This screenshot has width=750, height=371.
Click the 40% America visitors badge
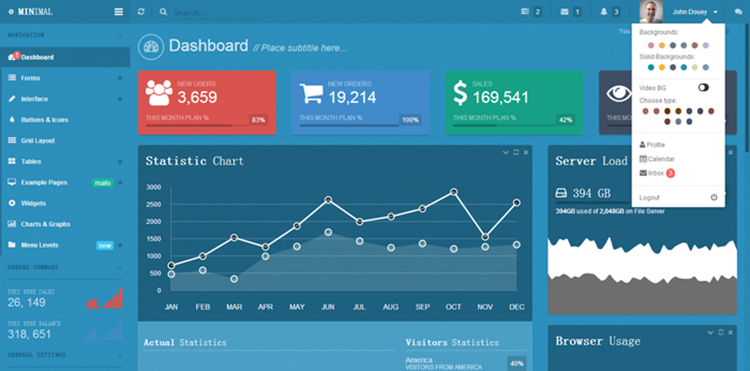pyautogui.click(x=517, y=363)
